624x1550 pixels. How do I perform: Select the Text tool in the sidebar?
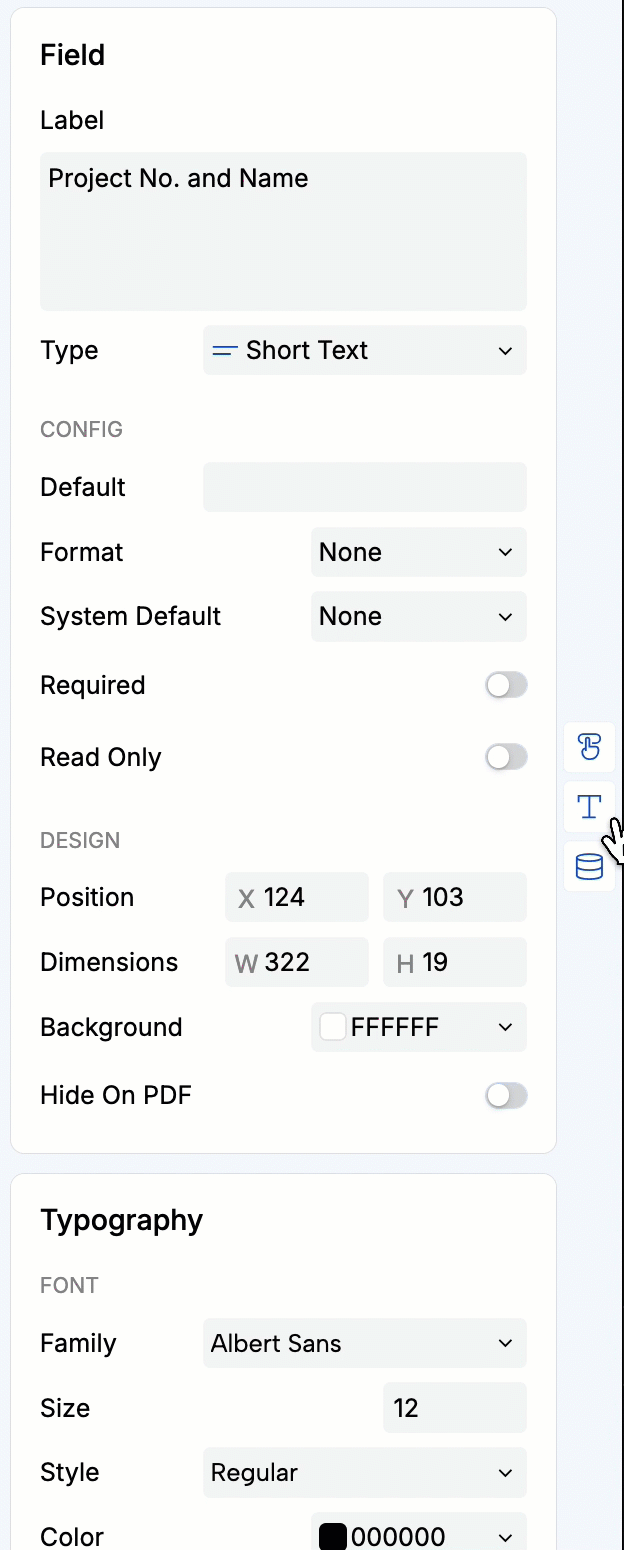(x=589, y=807)
